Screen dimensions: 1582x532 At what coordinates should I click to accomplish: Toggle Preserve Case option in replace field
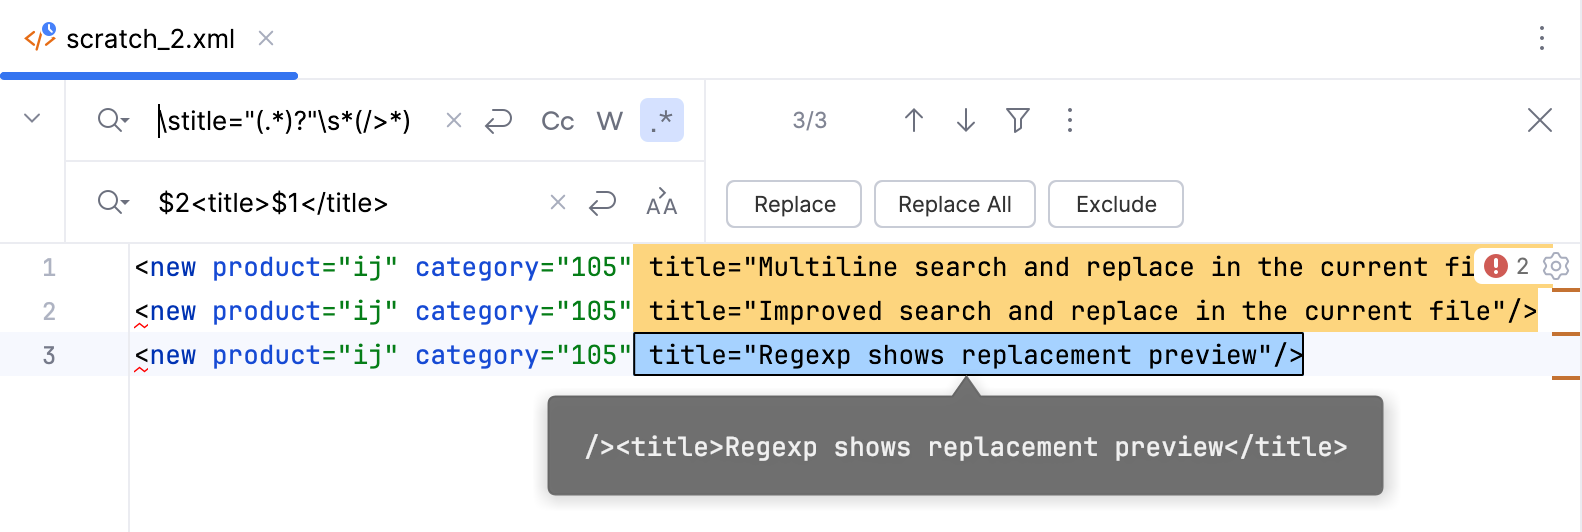661,203
